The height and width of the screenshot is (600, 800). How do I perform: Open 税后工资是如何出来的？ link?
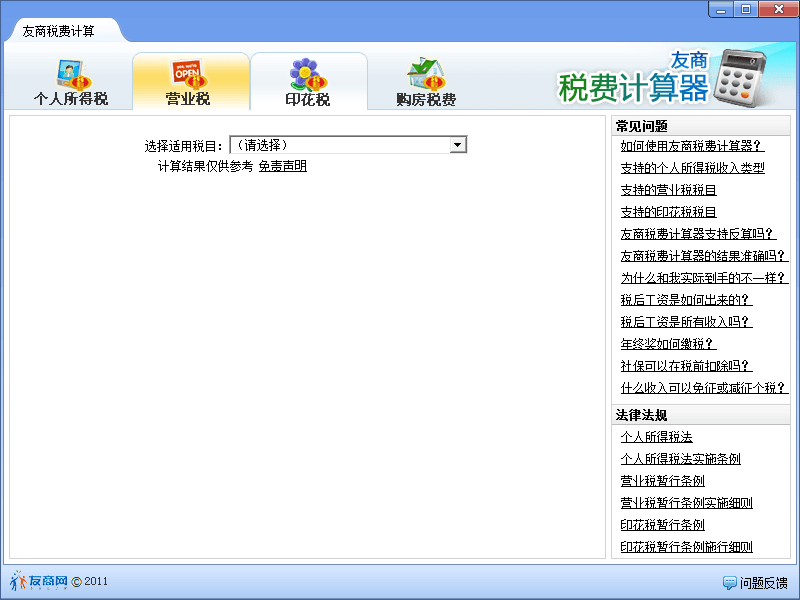click(686, 299)
